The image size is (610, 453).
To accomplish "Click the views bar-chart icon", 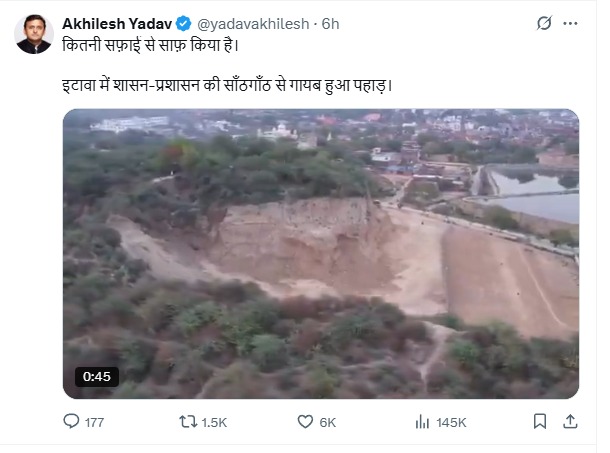I will click(422, 422).
